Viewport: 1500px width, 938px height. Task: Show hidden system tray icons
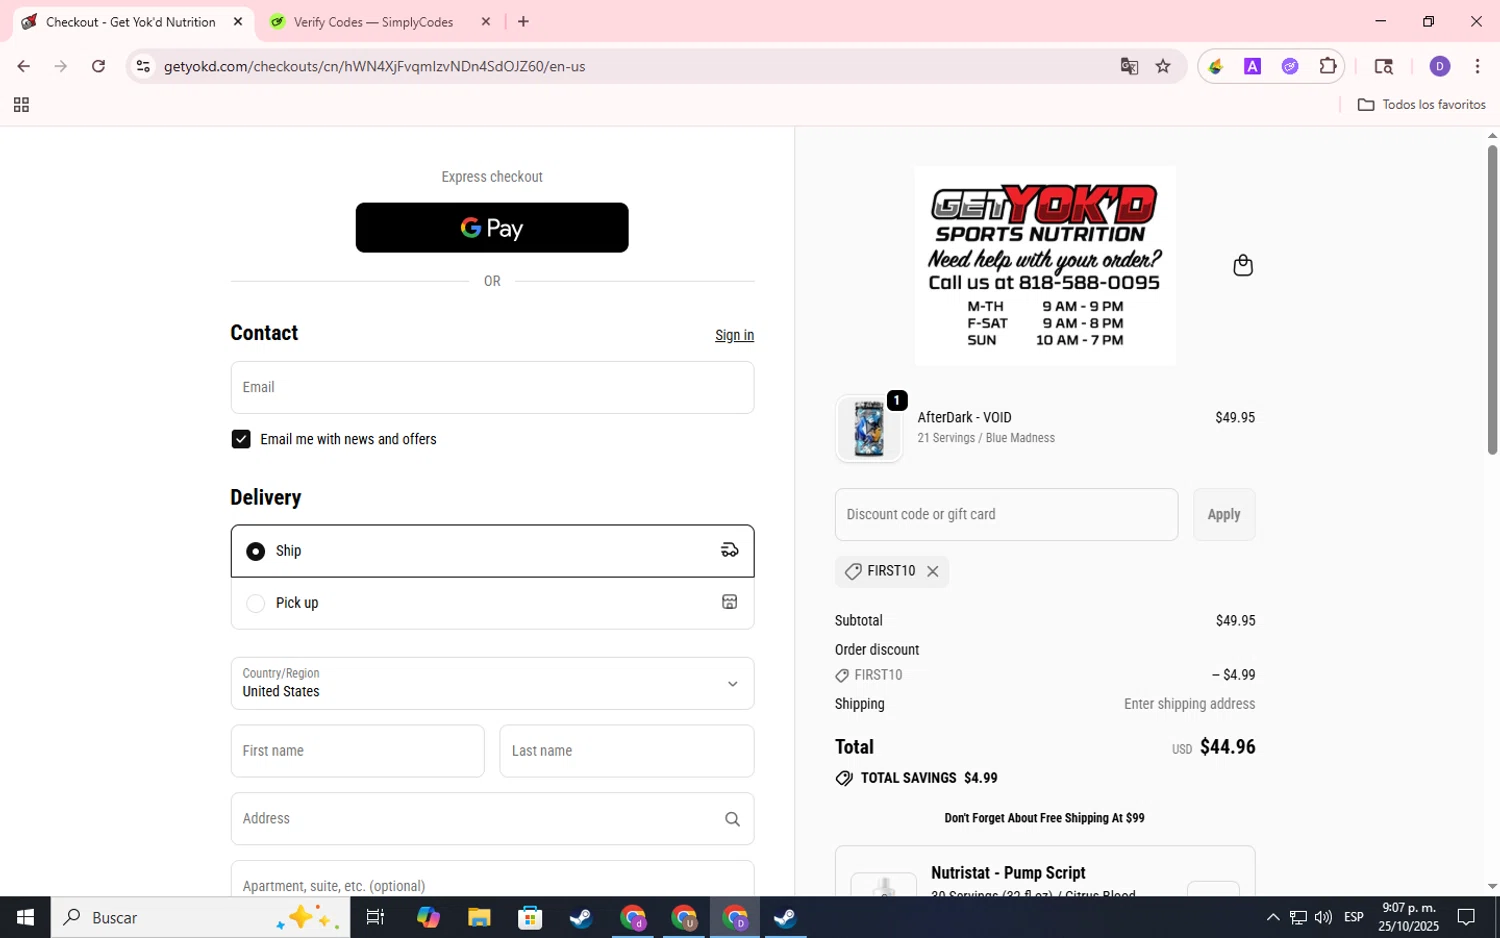point(1273,917)
